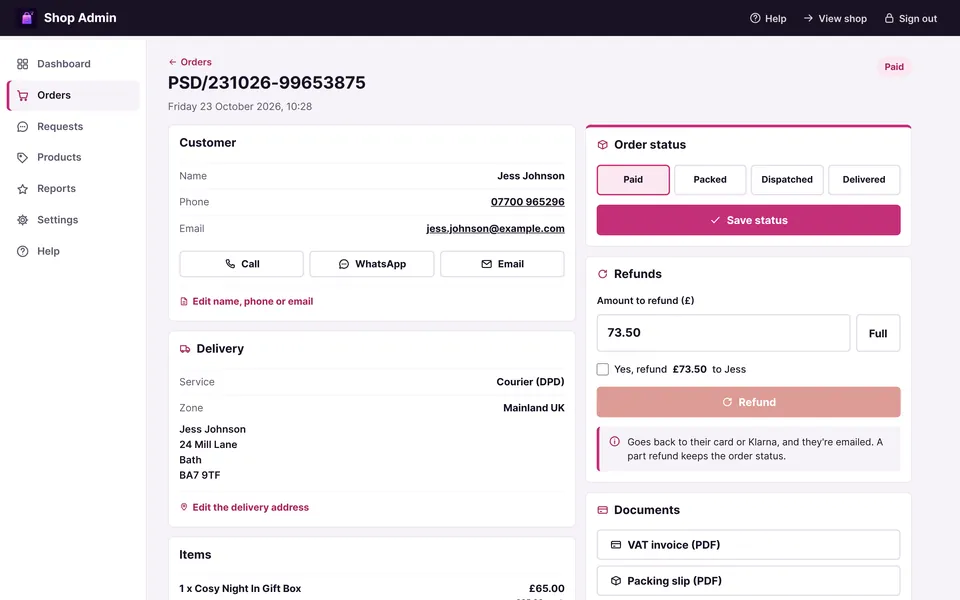Click the Packing slip (PDF) text label
Viewport: 960px width, 600px height.
[674, 581]
